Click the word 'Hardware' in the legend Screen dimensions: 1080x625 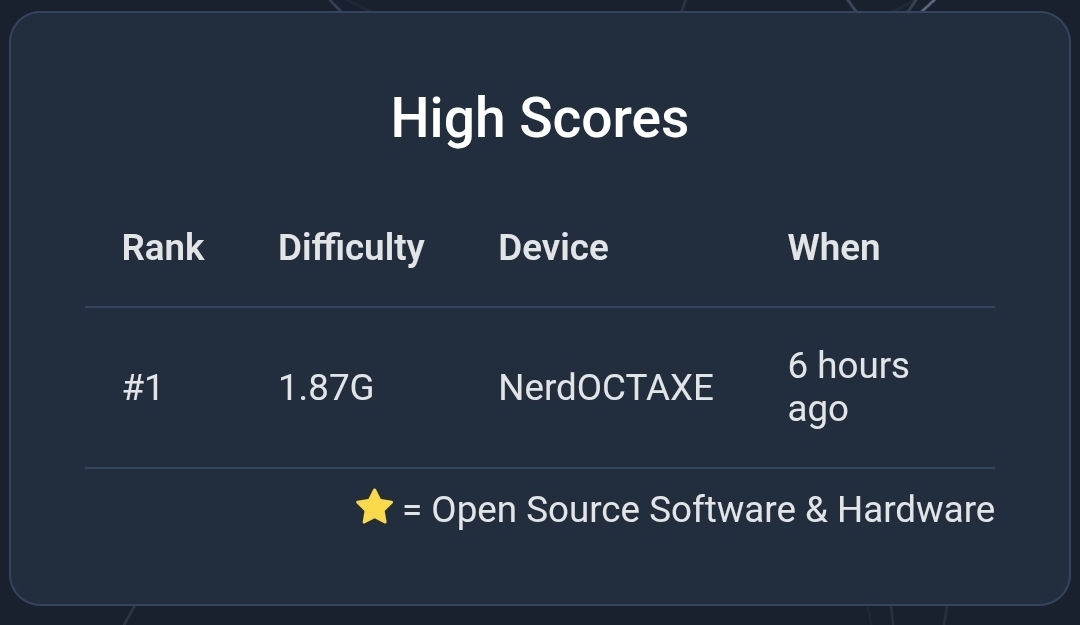[x=916, y=510]
